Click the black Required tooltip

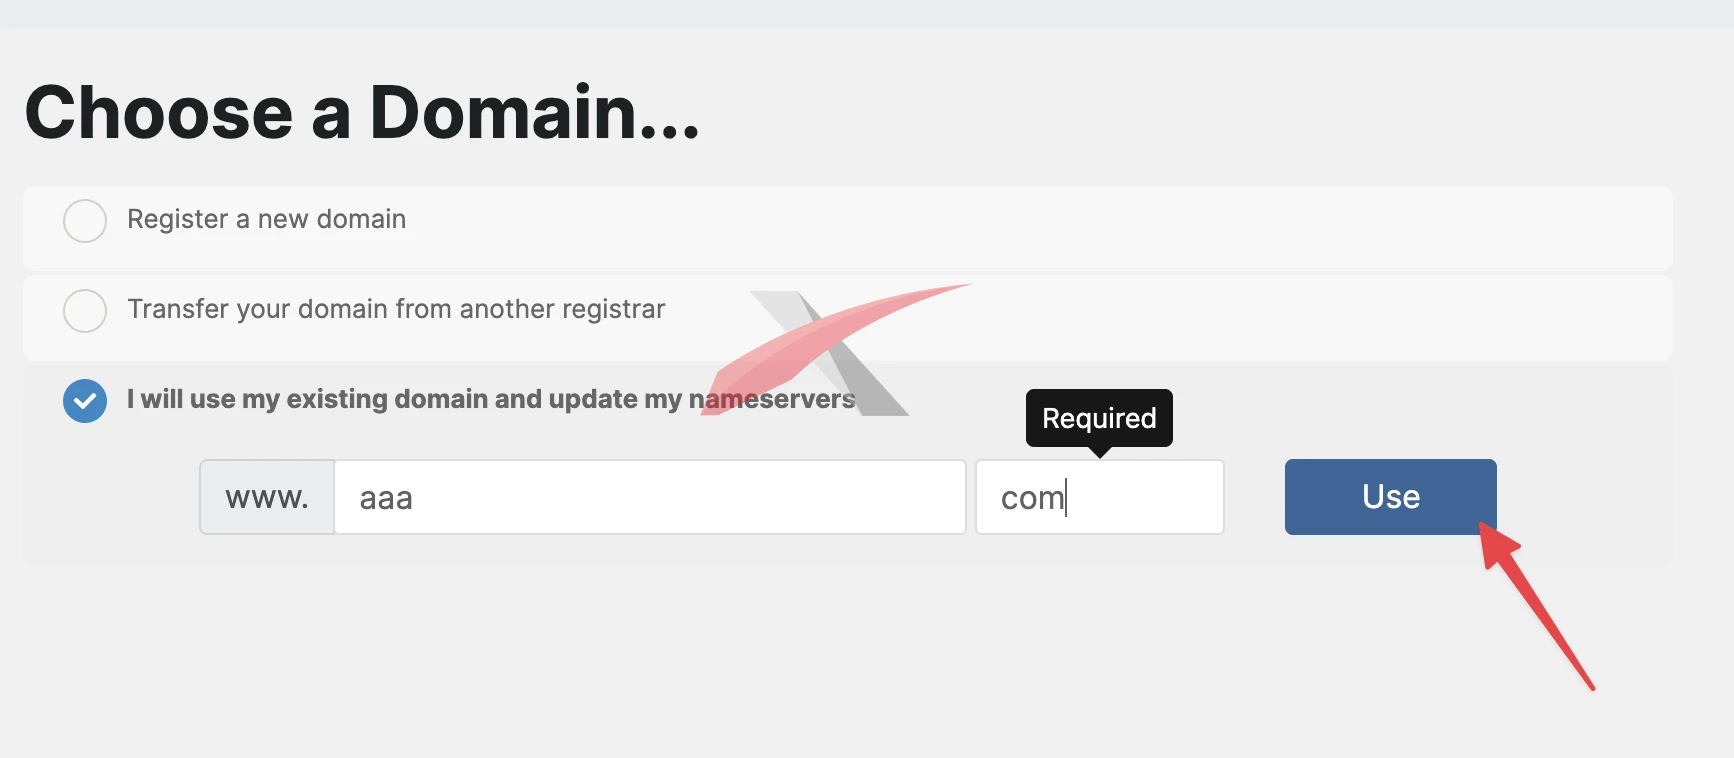click(x=1099, y=418)
